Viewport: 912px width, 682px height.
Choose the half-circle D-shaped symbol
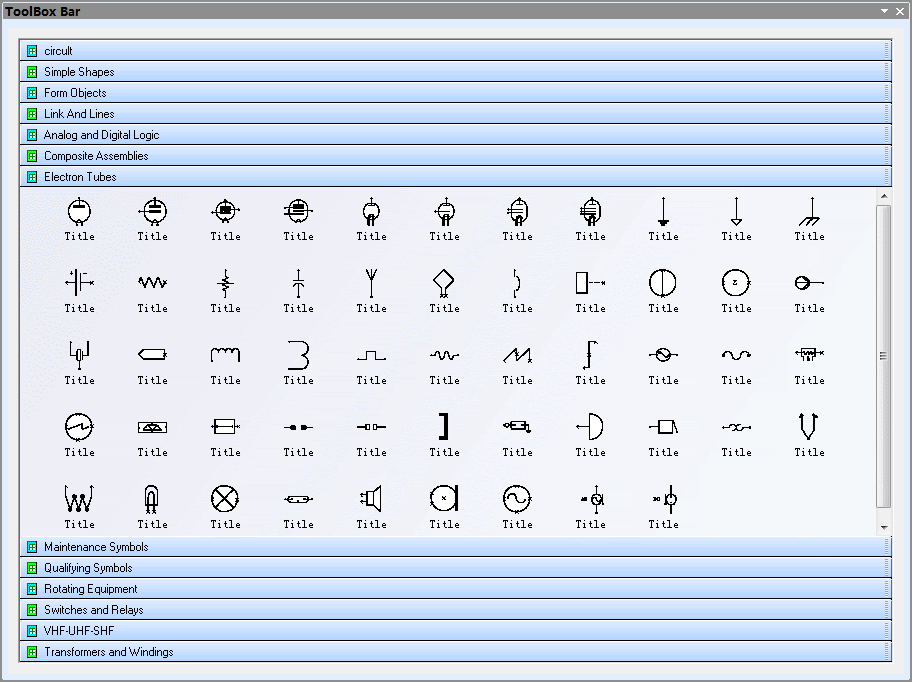(590, 427)
